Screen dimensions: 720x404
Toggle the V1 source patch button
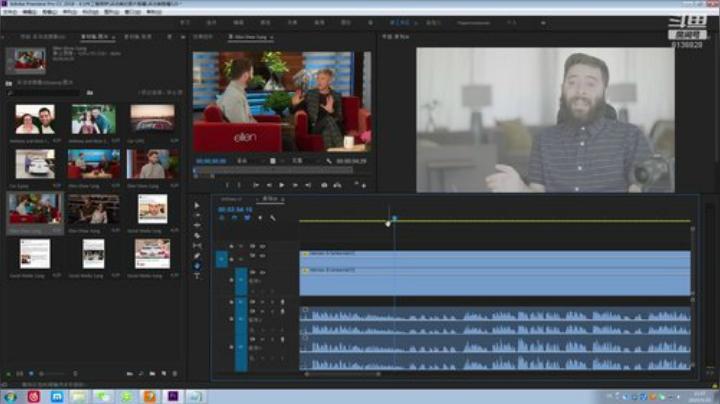click(221, 259)
